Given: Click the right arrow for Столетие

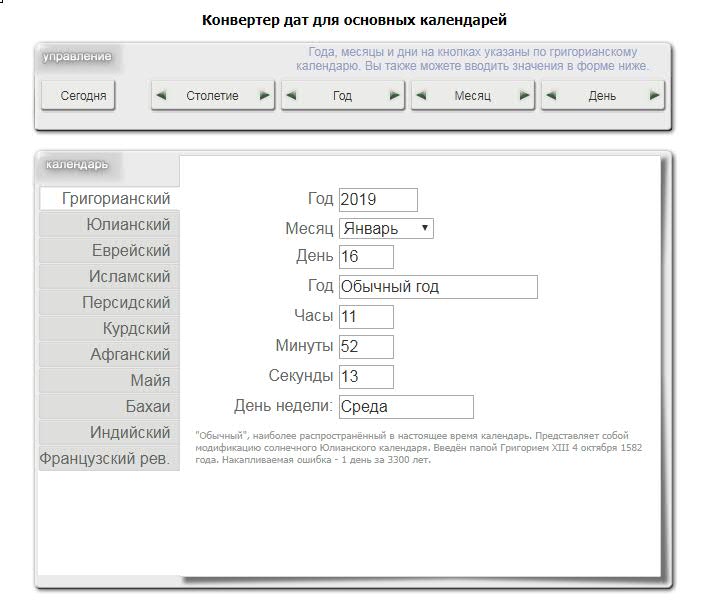Looking at the screenshot, I should [264, 96].
